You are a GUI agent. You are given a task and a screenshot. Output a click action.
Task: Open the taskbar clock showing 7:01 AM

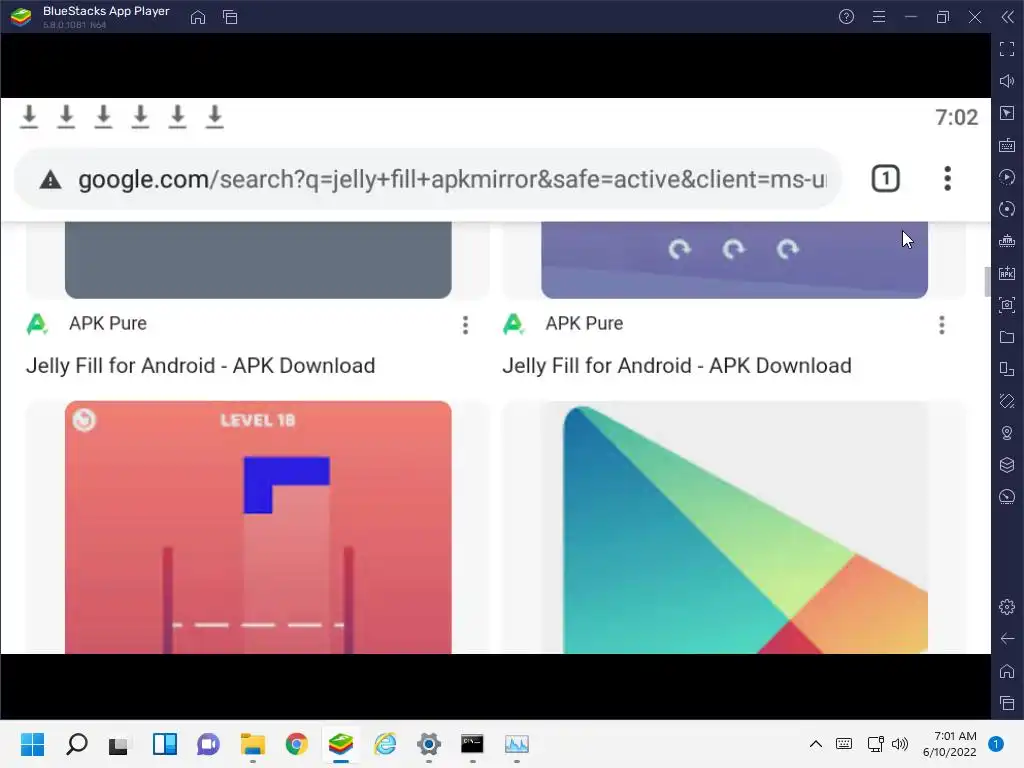950,744
